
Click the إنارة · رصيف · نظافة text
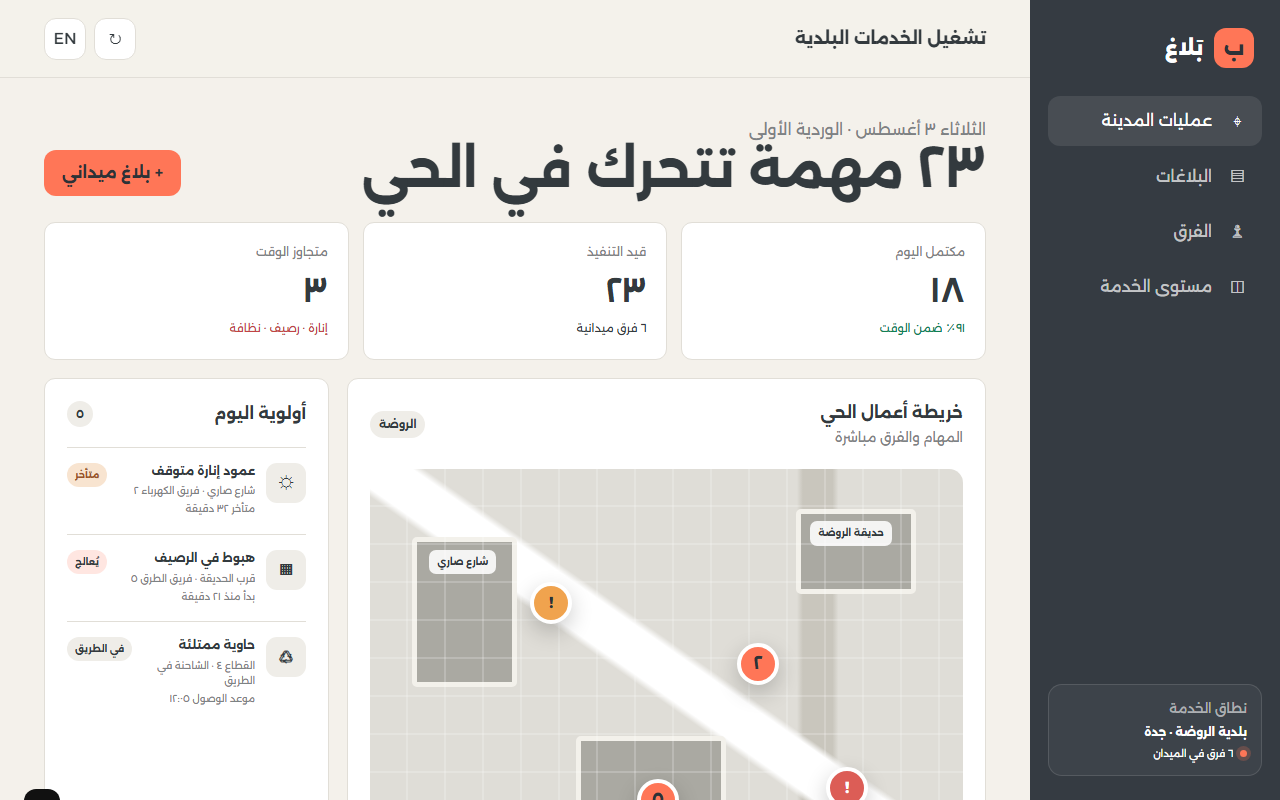pyautogui.click(x=279, y=328)
